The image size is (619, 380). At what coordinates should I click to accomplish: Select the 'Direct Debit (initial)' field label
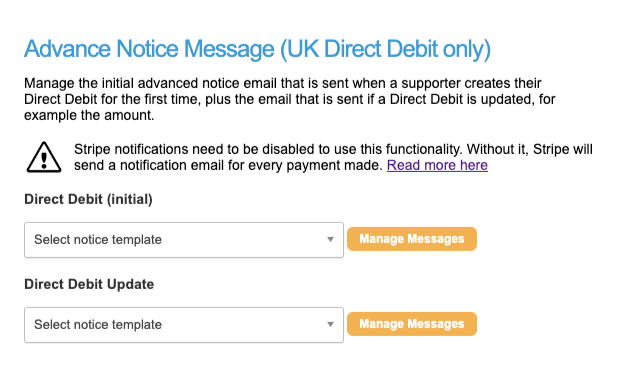(x=88, y=199)
